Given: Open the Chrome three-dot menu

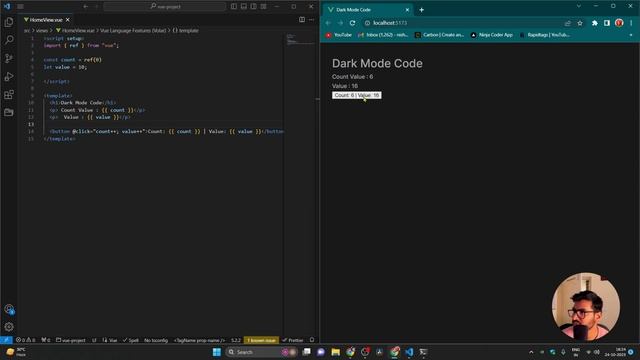Looking at the screenshot, I should 631,23.
